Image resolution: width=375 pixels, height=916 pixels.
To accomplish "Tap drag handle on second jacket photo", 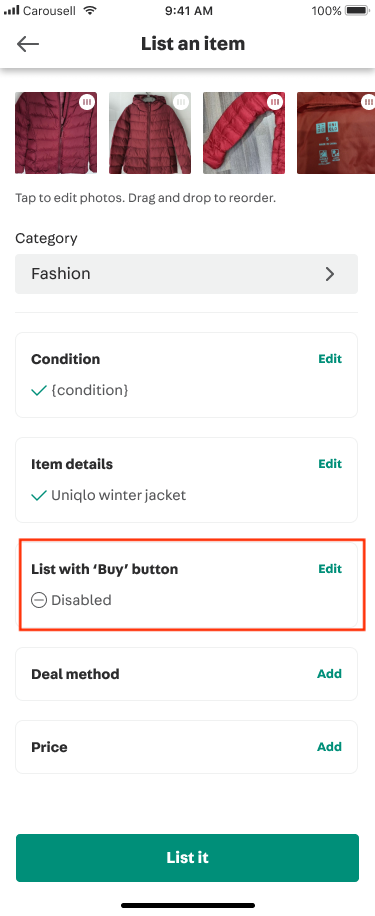I will pos(181,102).
